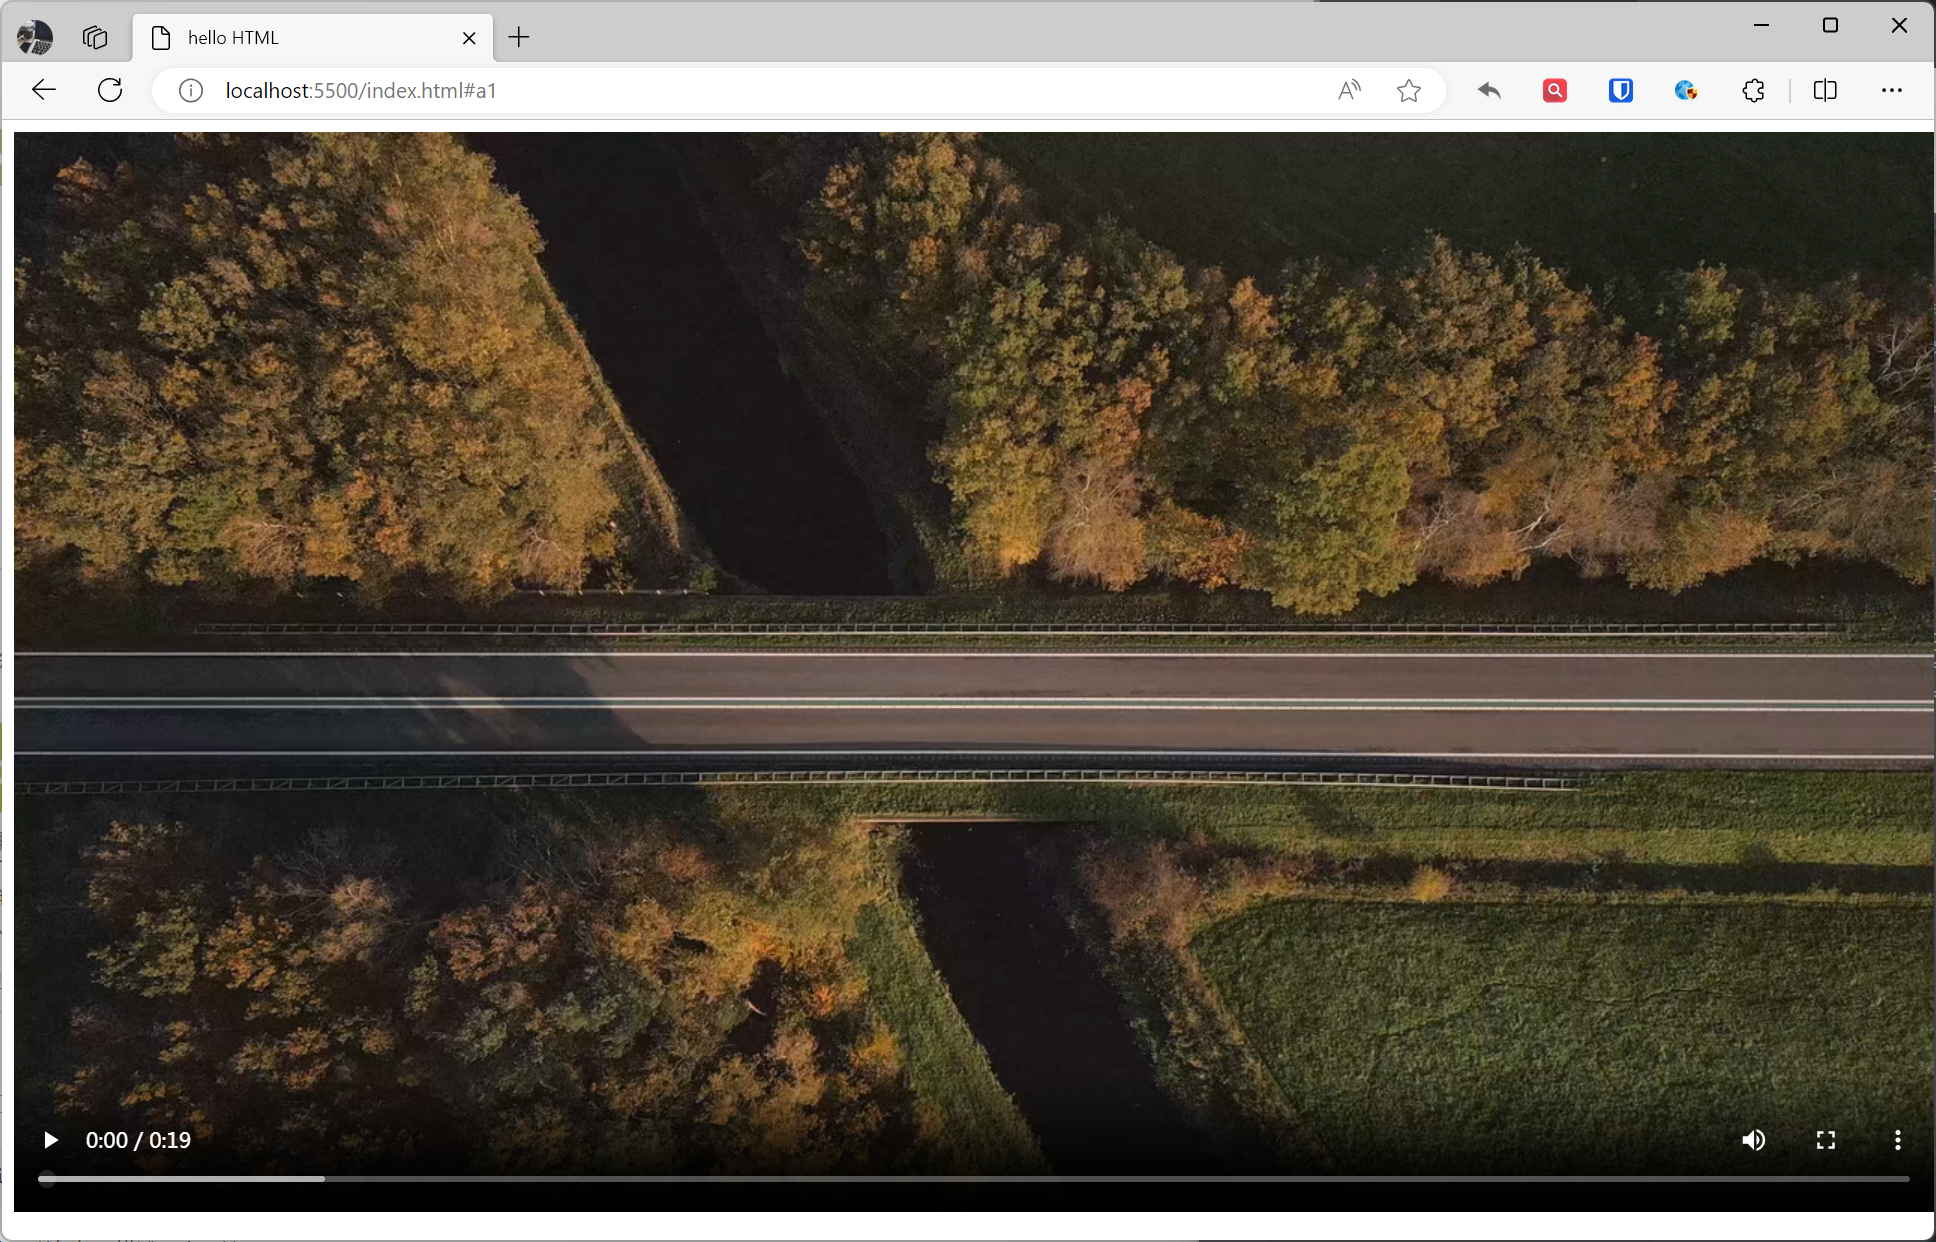Select the hello HTML tab
The width and height of the screenshot is (1936, 1242).
(x=300, y=38)
